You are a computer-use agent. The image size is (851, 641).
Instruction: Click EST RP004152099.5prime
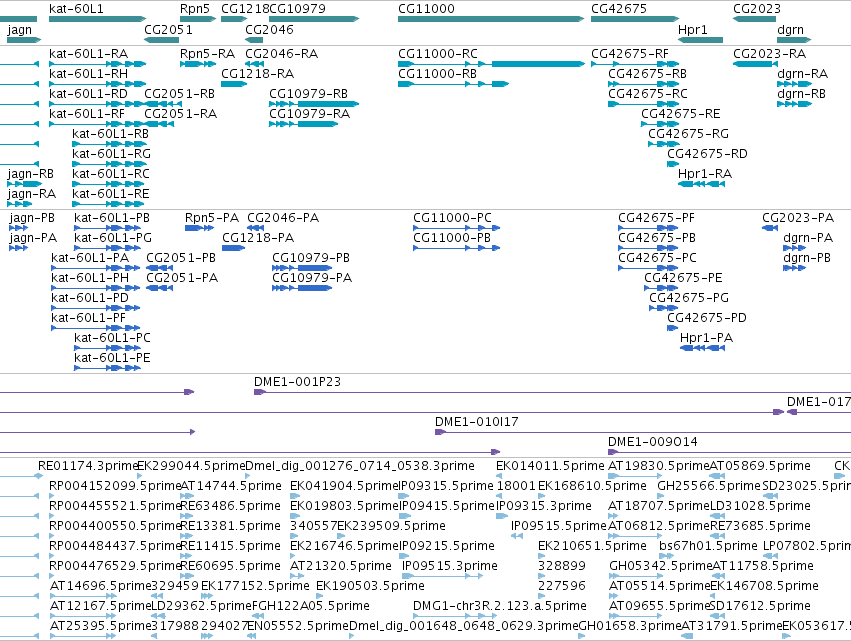(x=115, y=486)
